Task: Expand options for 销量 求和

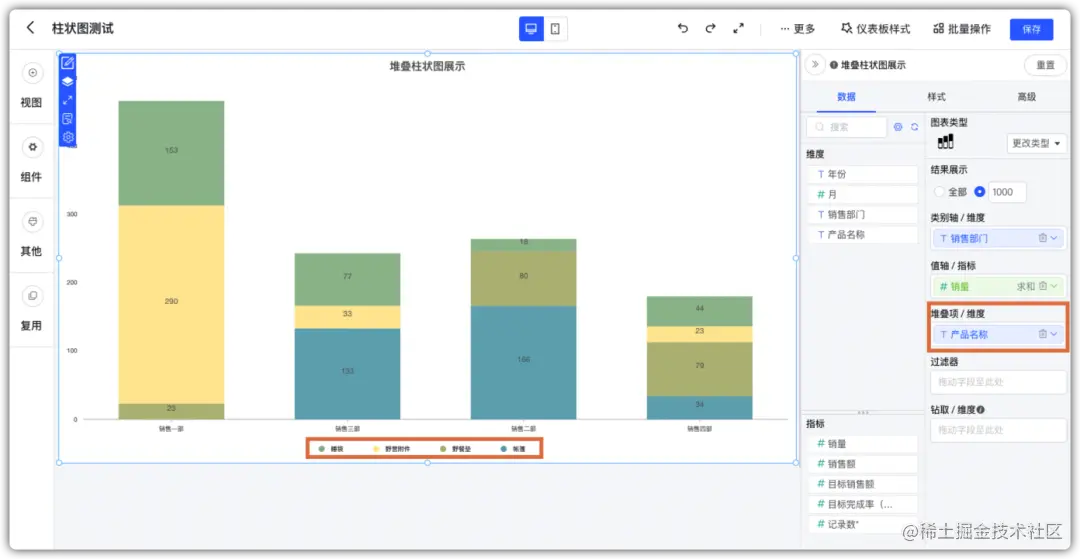Action: [1054, 286]
